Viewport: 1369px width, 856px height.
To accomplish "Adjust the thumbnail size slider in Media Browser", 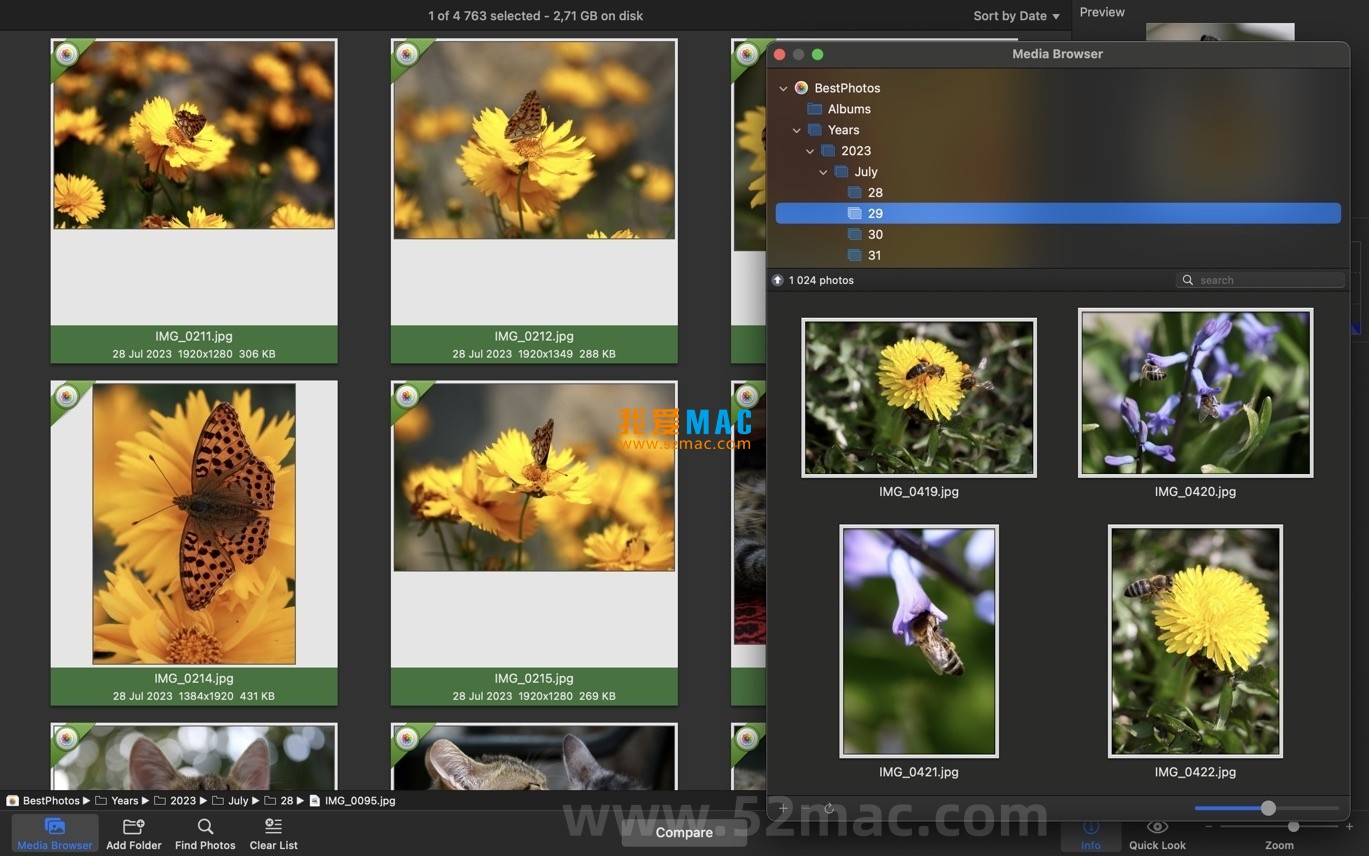I will (1267, 808).
